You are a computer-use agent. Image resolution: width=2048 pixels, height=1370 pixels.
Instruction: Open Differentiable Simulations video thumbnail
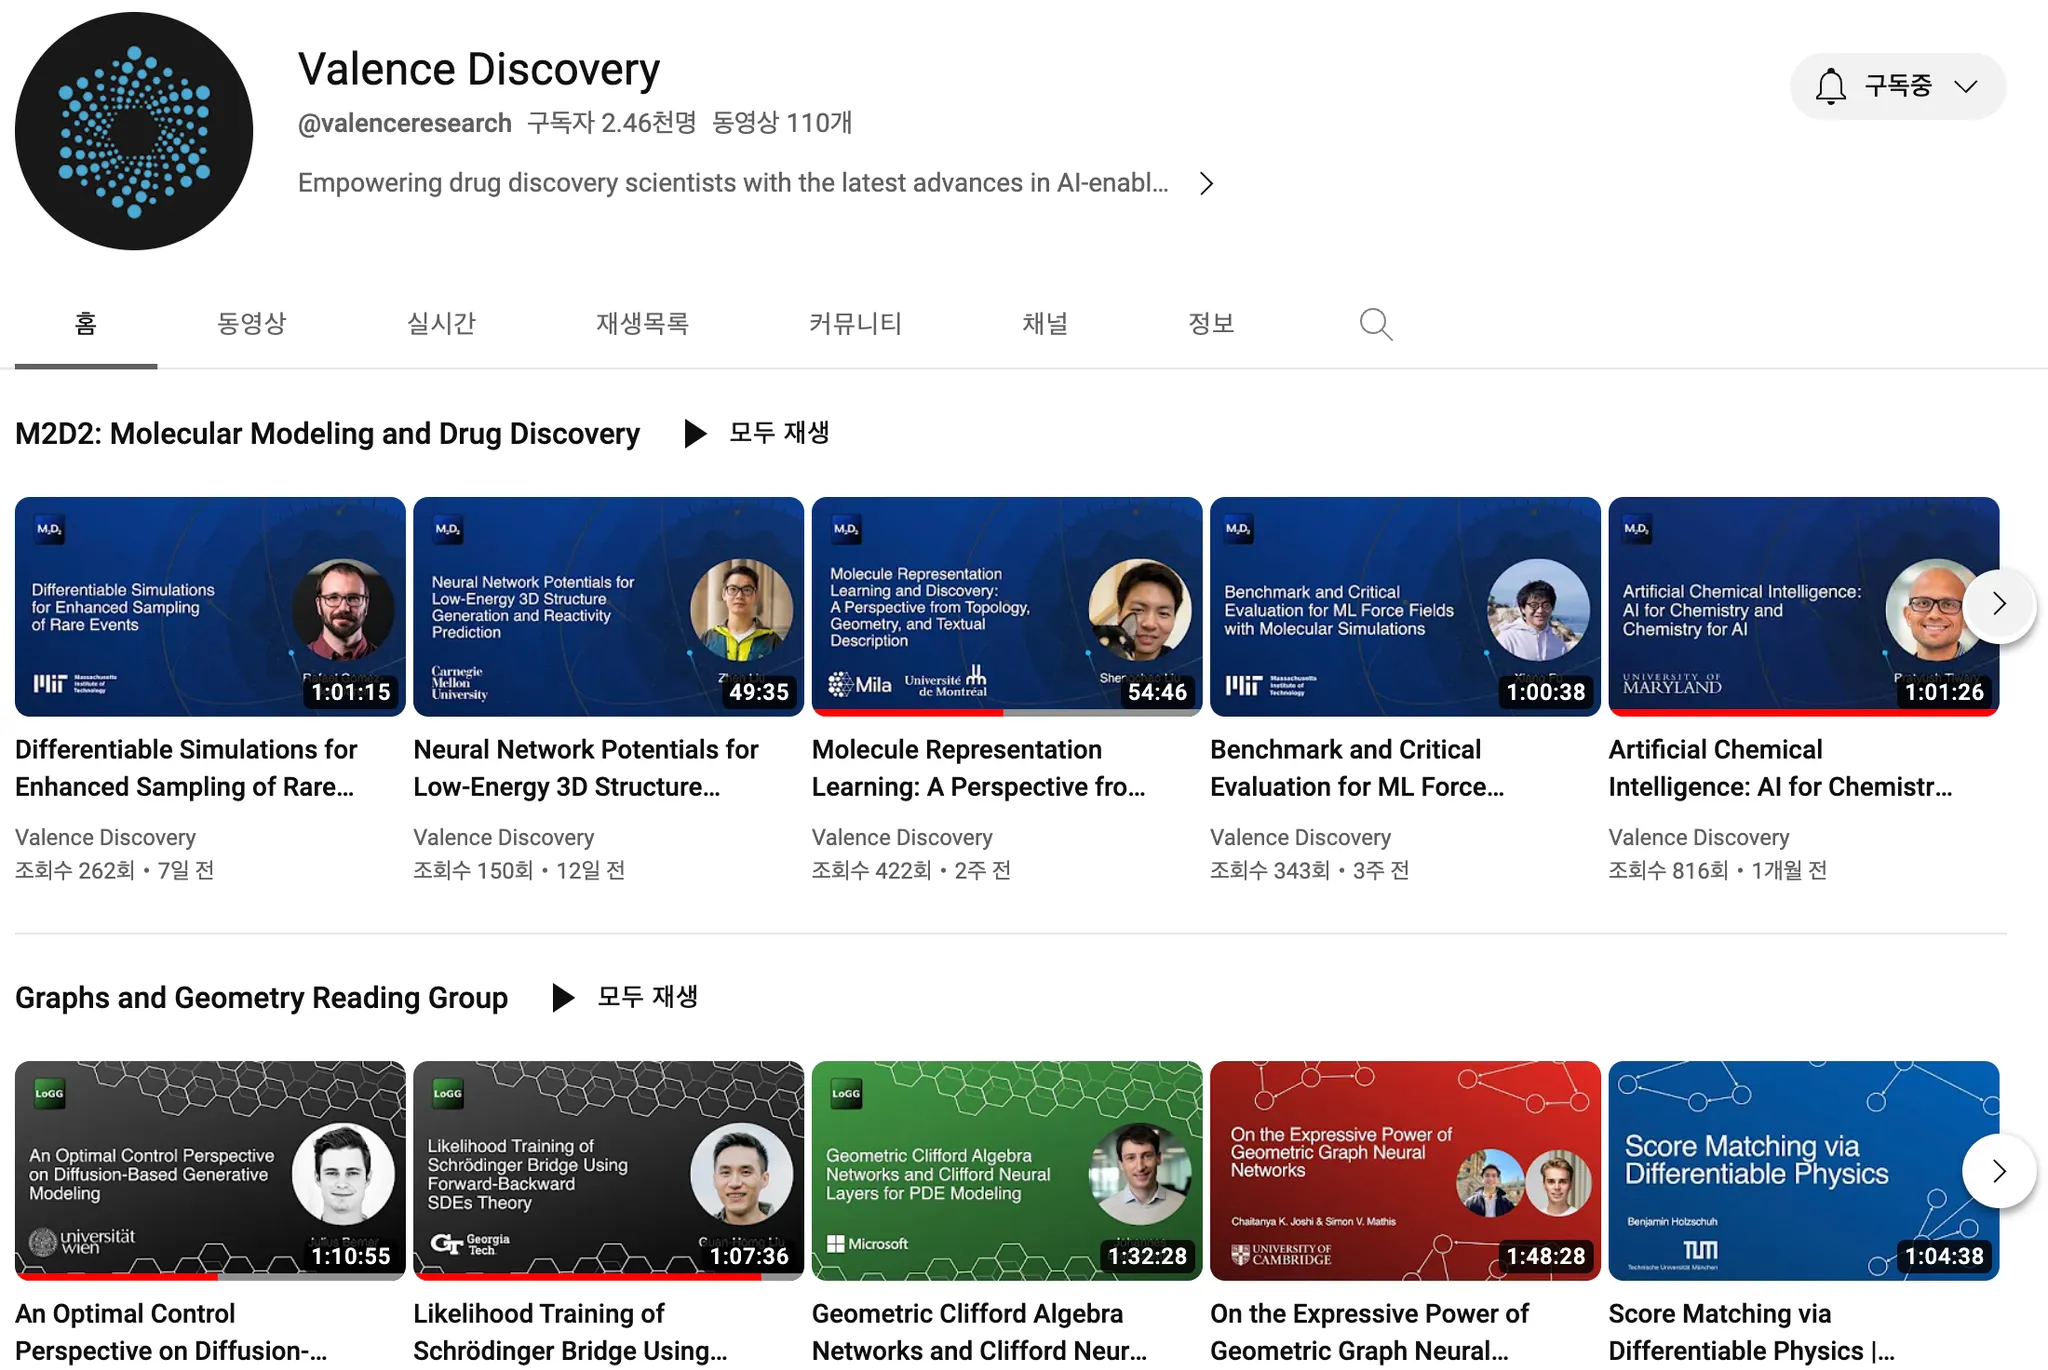tap(210, 606)
